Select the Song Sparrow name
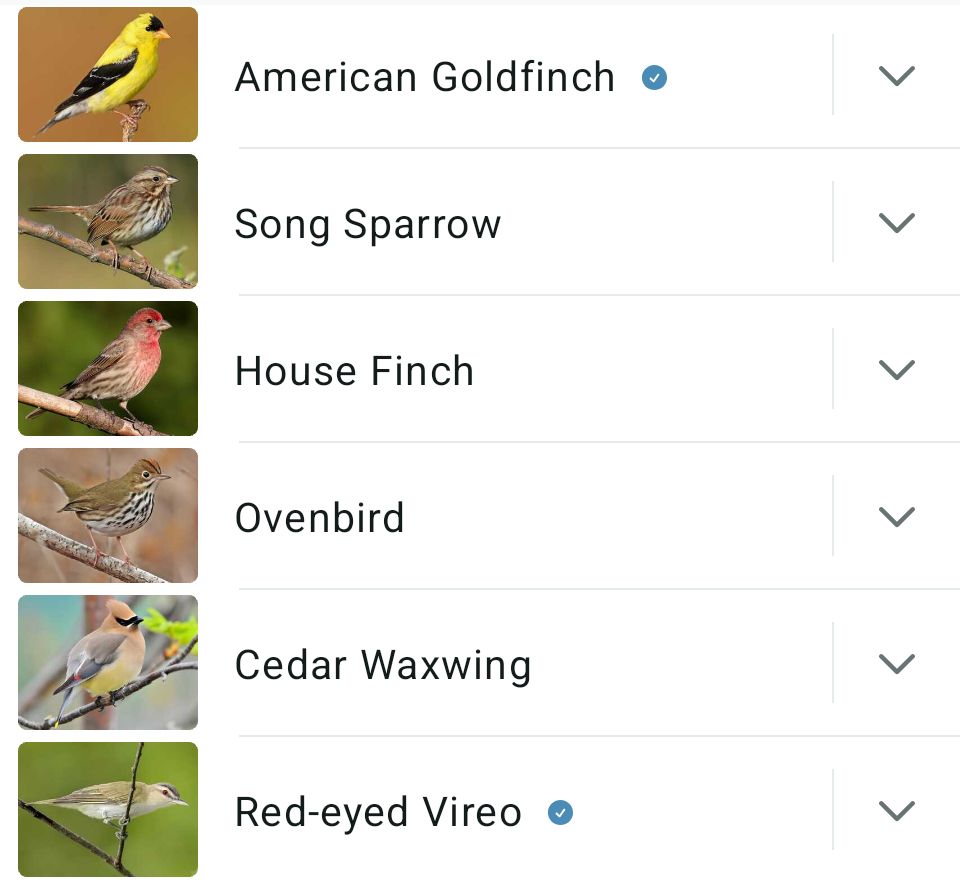 [367, 224]
